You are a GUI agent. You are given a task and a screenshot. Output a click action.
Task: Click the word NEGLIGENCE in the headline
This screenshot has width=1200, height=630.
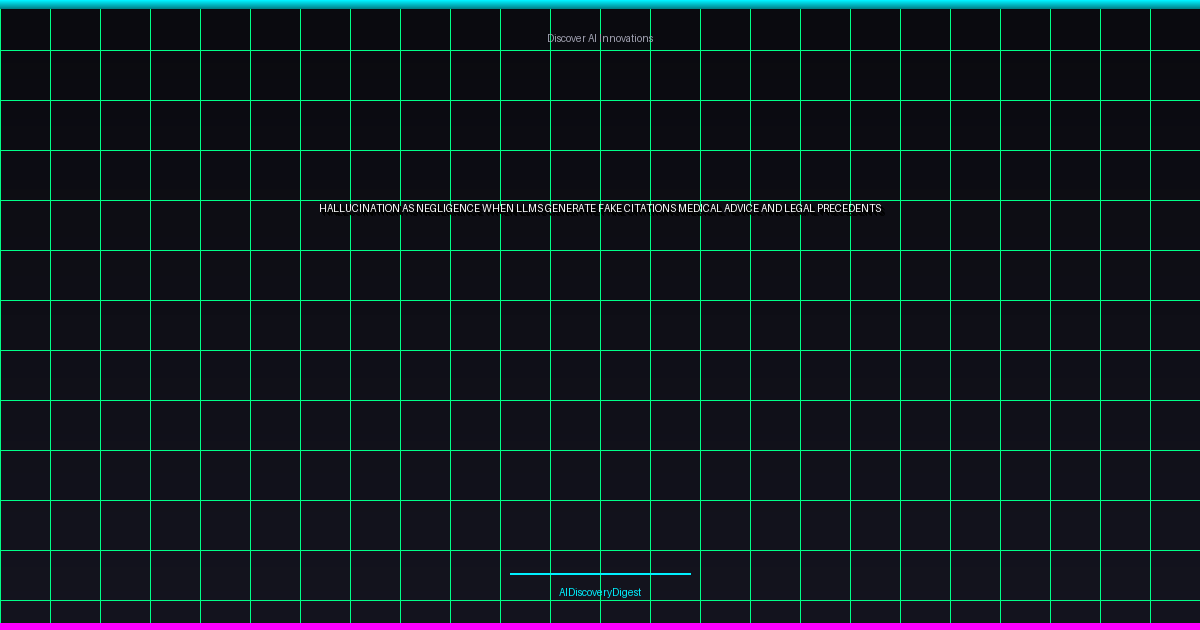point(448,209)
